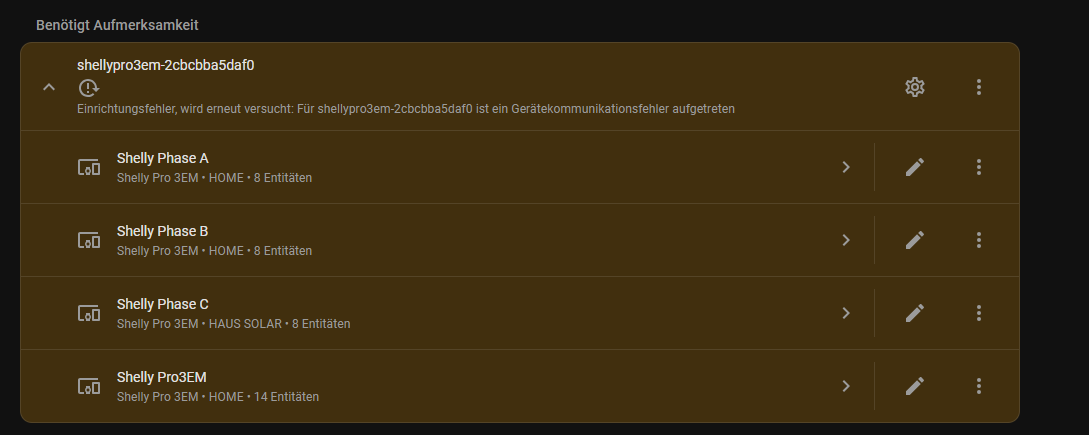Open overflow menu for Shelly Phase A
Image resolution: width=1089 pixels, height=435 pixels.
tap(979, 167)
